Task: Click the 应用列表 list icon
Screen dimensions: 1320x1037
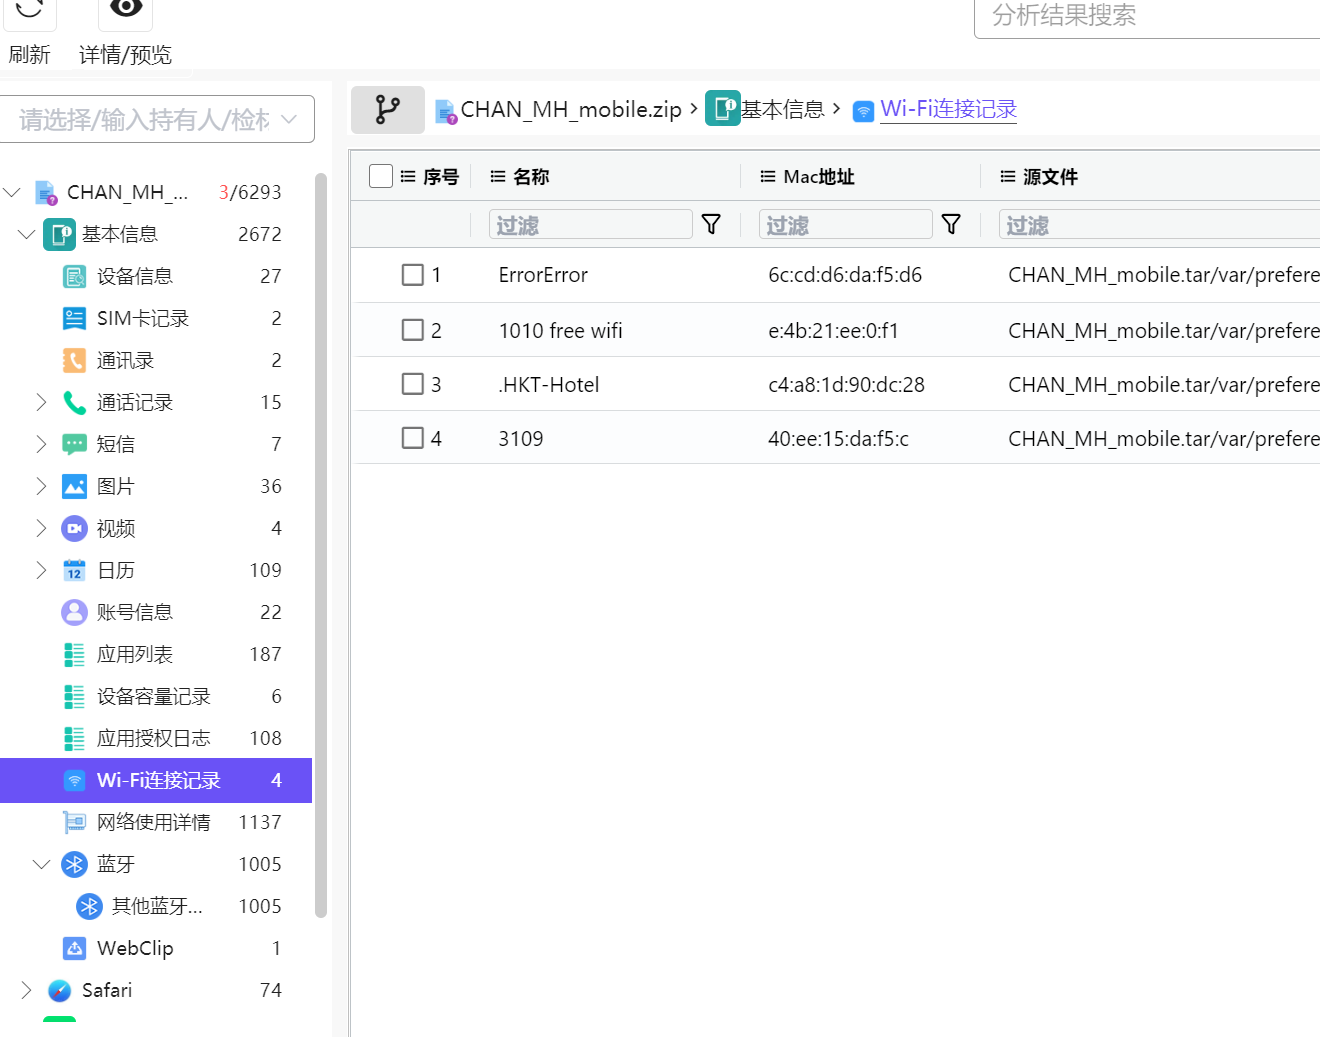Action: 74,654
